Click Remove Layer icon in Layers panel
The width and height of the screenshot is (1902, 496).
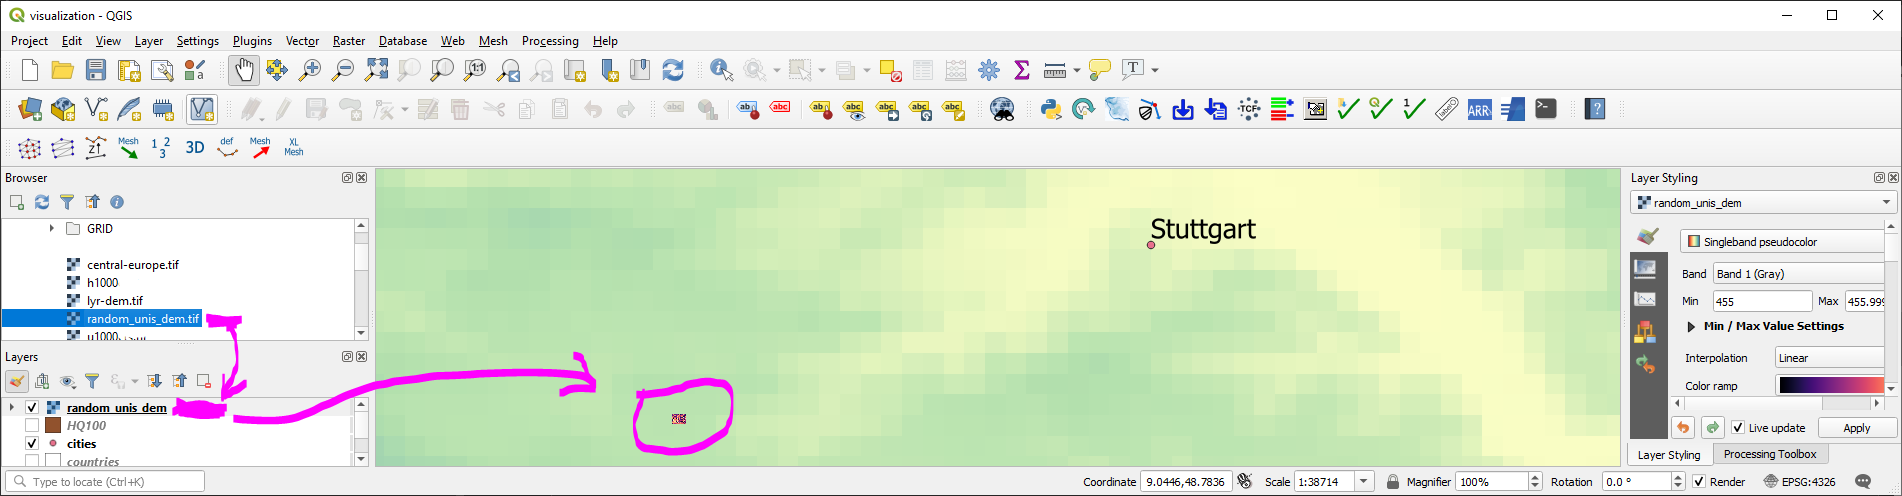204,381
